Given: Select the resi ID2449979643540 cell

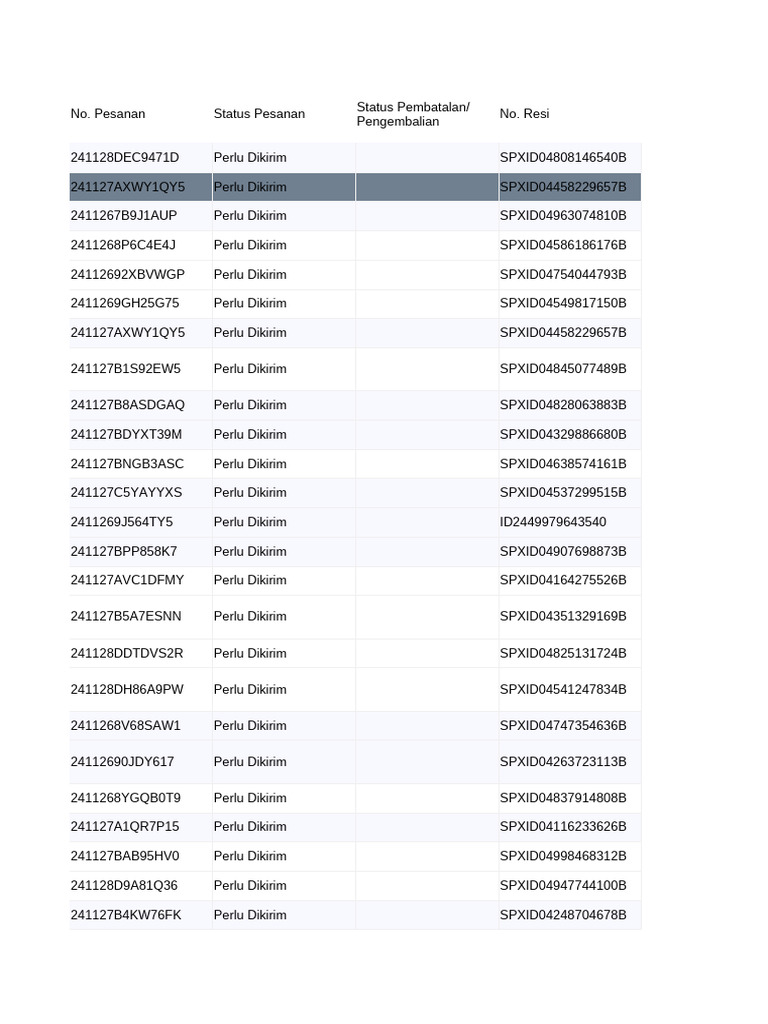Looking at the screenshot, I should pos(553,522).
